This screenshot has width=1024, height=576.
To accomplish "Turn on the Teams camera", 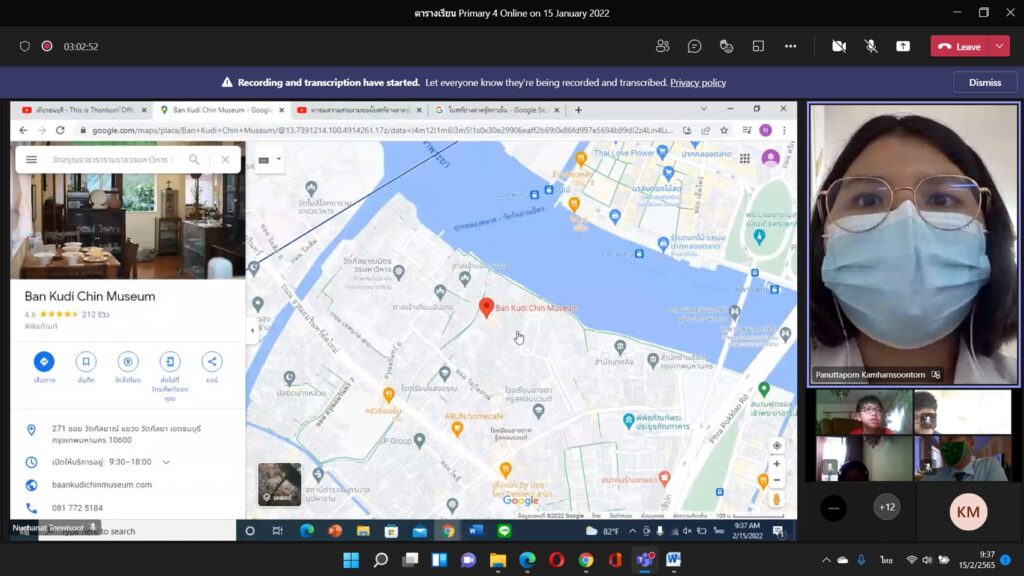I will (839, 46).
